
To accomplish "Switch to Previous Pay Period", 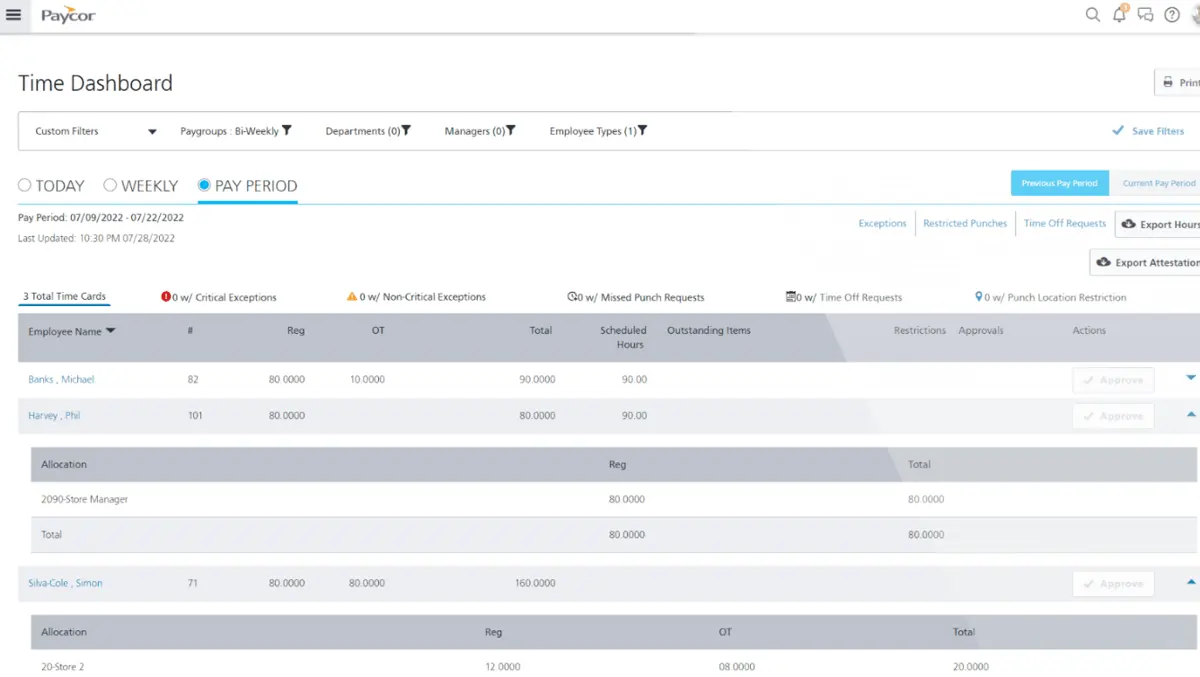I will [1059, 183].
